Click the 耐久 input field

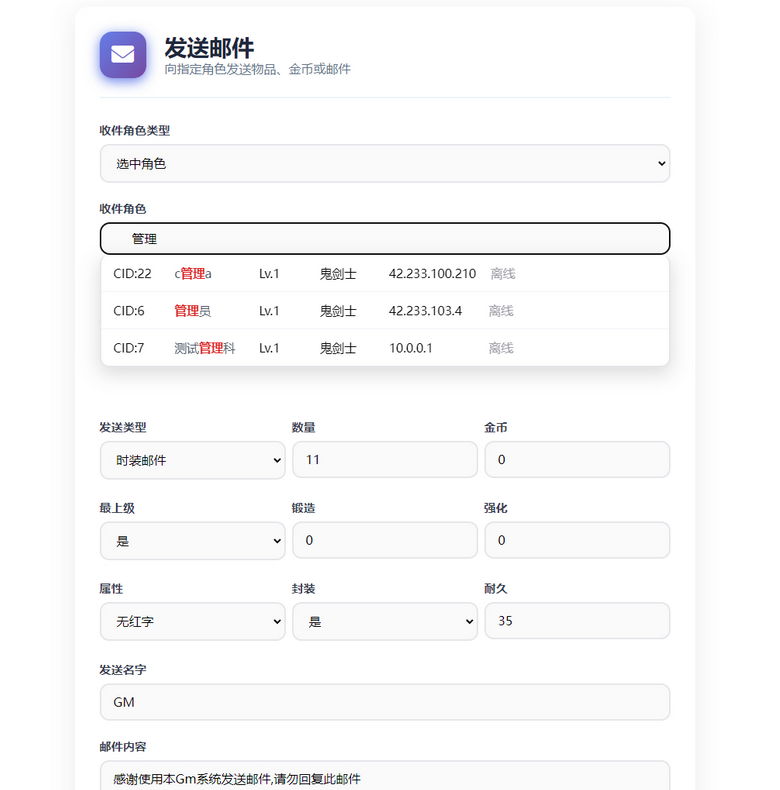tap(576, 621)
